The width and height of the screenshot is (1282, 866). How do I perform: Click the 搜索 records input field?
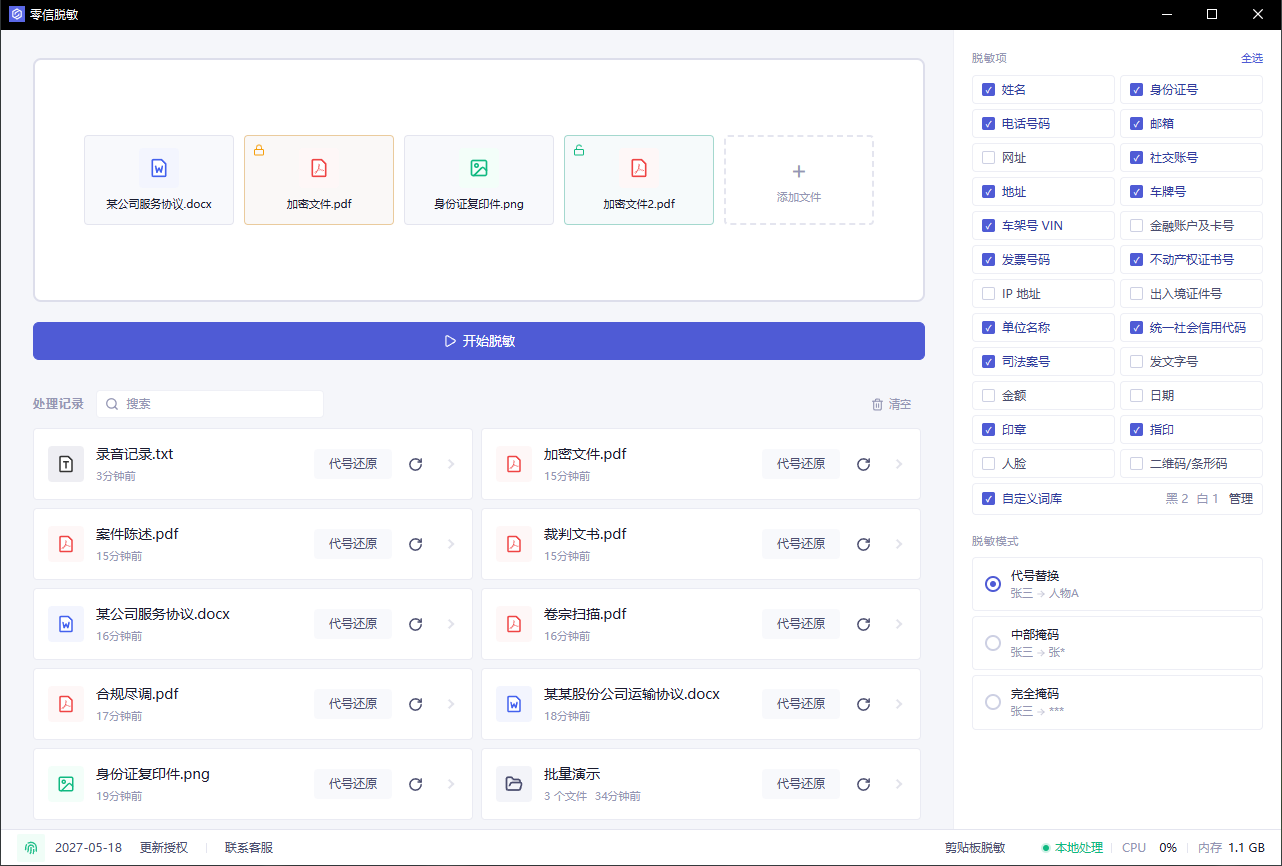click(210, 404)
